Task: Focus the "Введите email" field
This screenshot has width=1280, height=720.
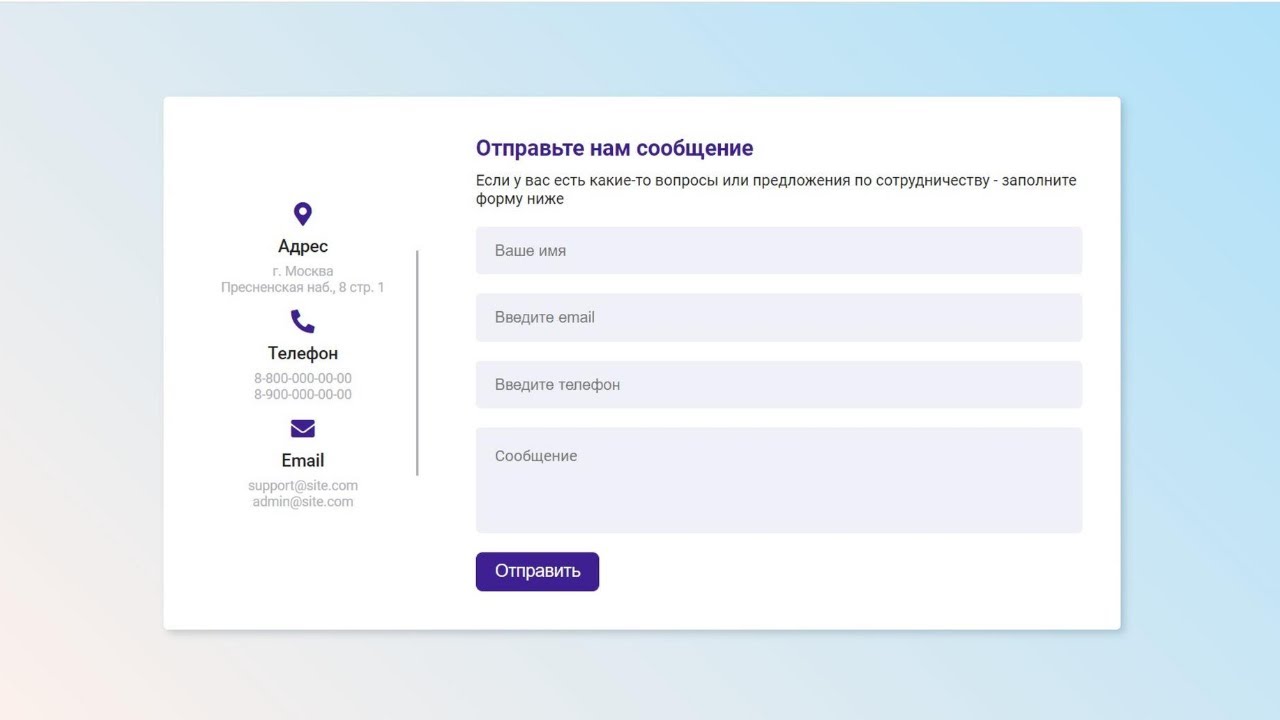Action: click(779, 317)
